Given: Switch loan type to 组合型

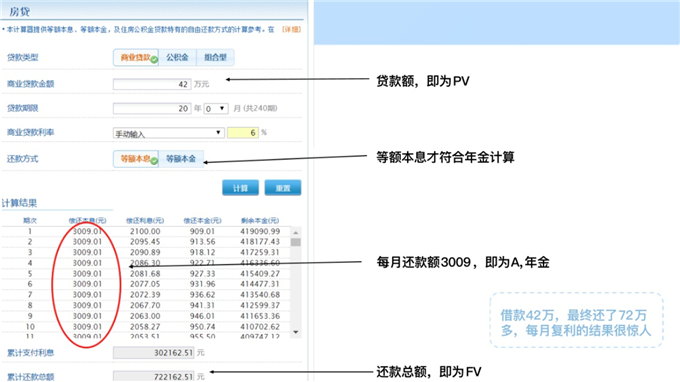Looking at the screenshot, I should (x=216, y=58).
